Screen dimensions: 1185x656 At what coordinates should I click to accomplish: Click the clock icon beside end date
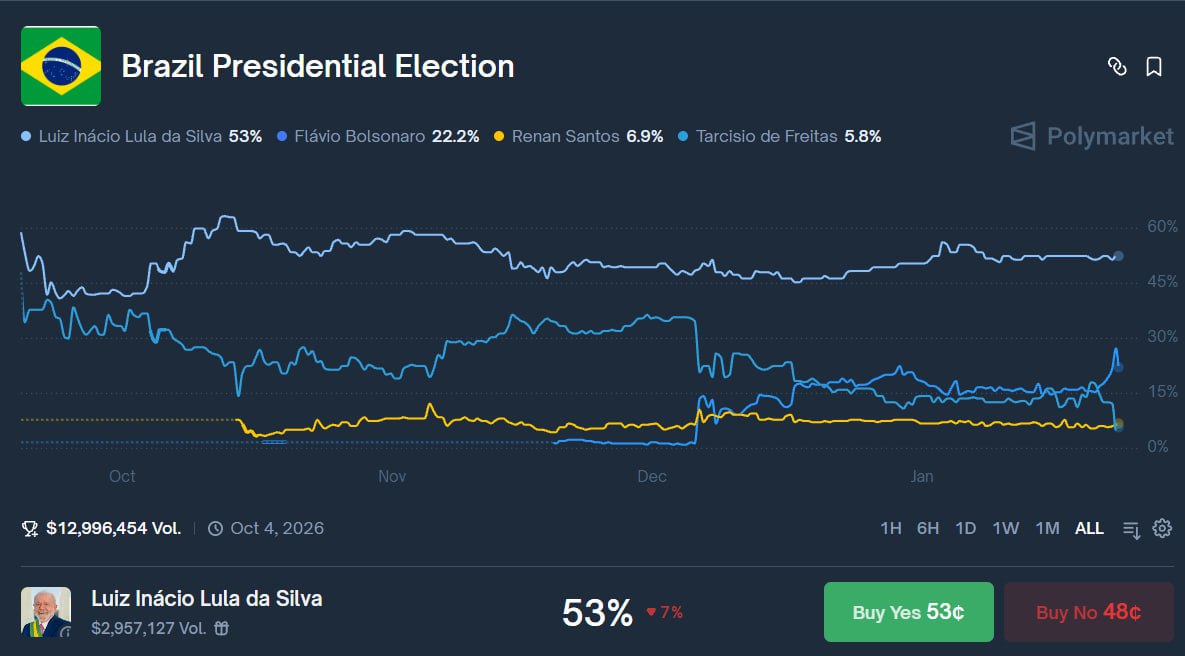(215, 528)
